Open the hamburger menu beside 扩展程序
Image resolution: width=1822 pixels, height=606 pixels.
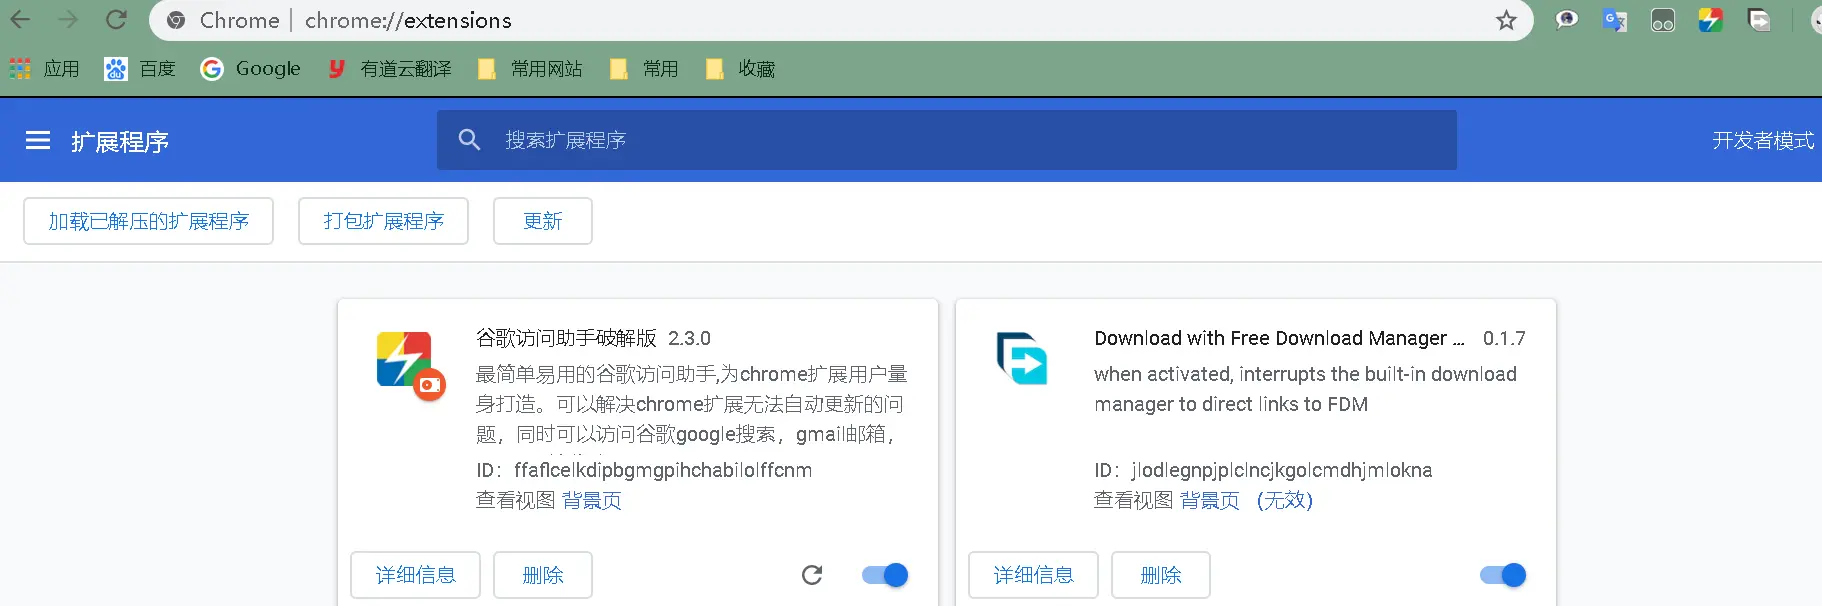[x=38, y=141]
